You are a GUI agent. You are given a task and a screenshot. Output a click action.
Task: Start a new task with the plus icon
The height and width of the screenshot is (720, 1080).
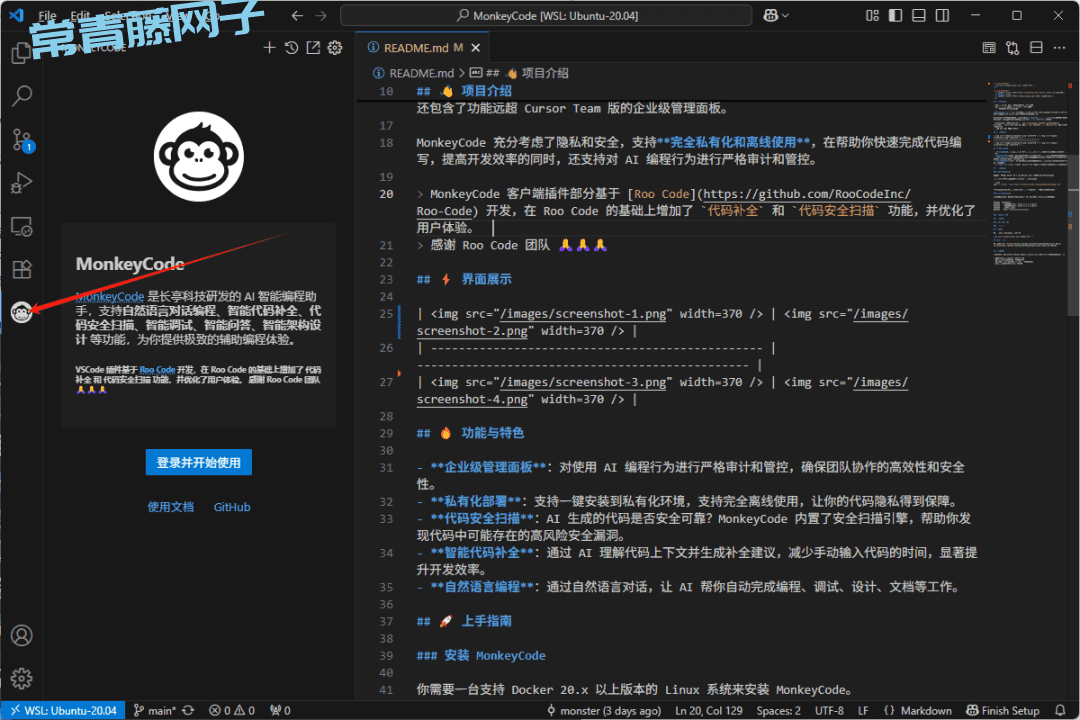click(x=269, y=48)
